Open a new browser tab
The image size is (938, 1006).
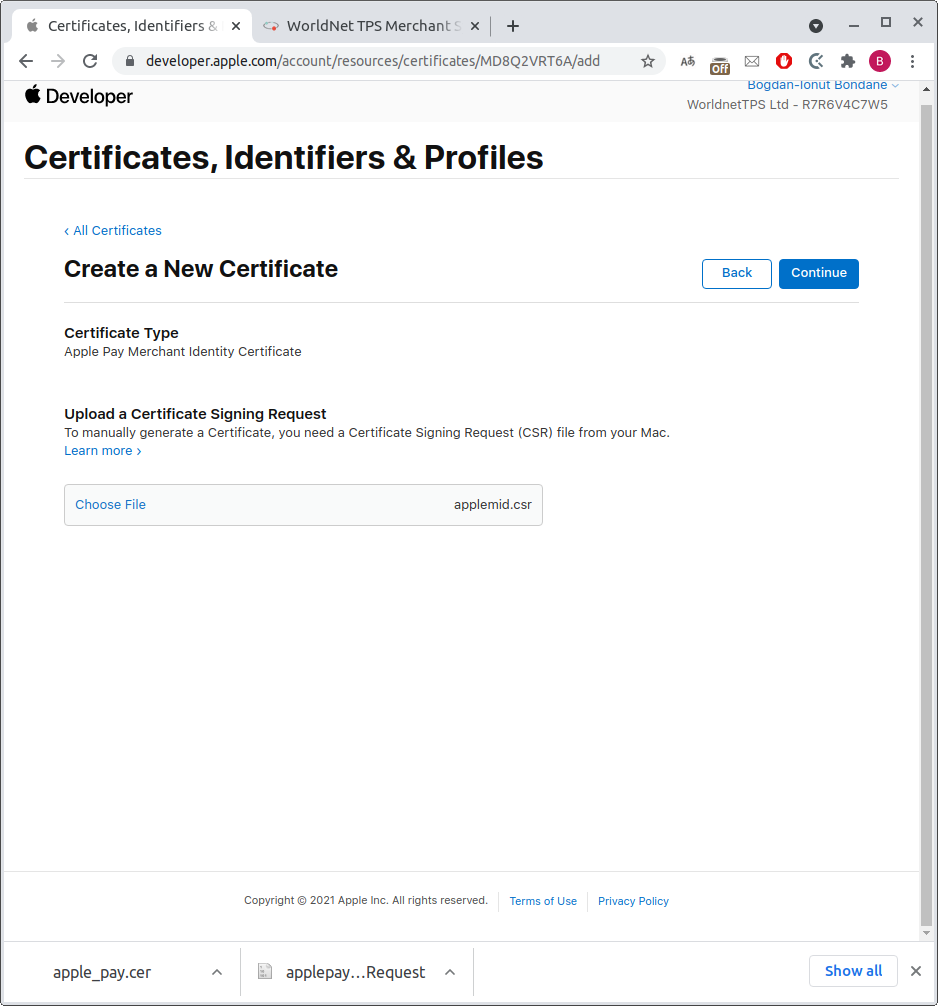(513, 26)
